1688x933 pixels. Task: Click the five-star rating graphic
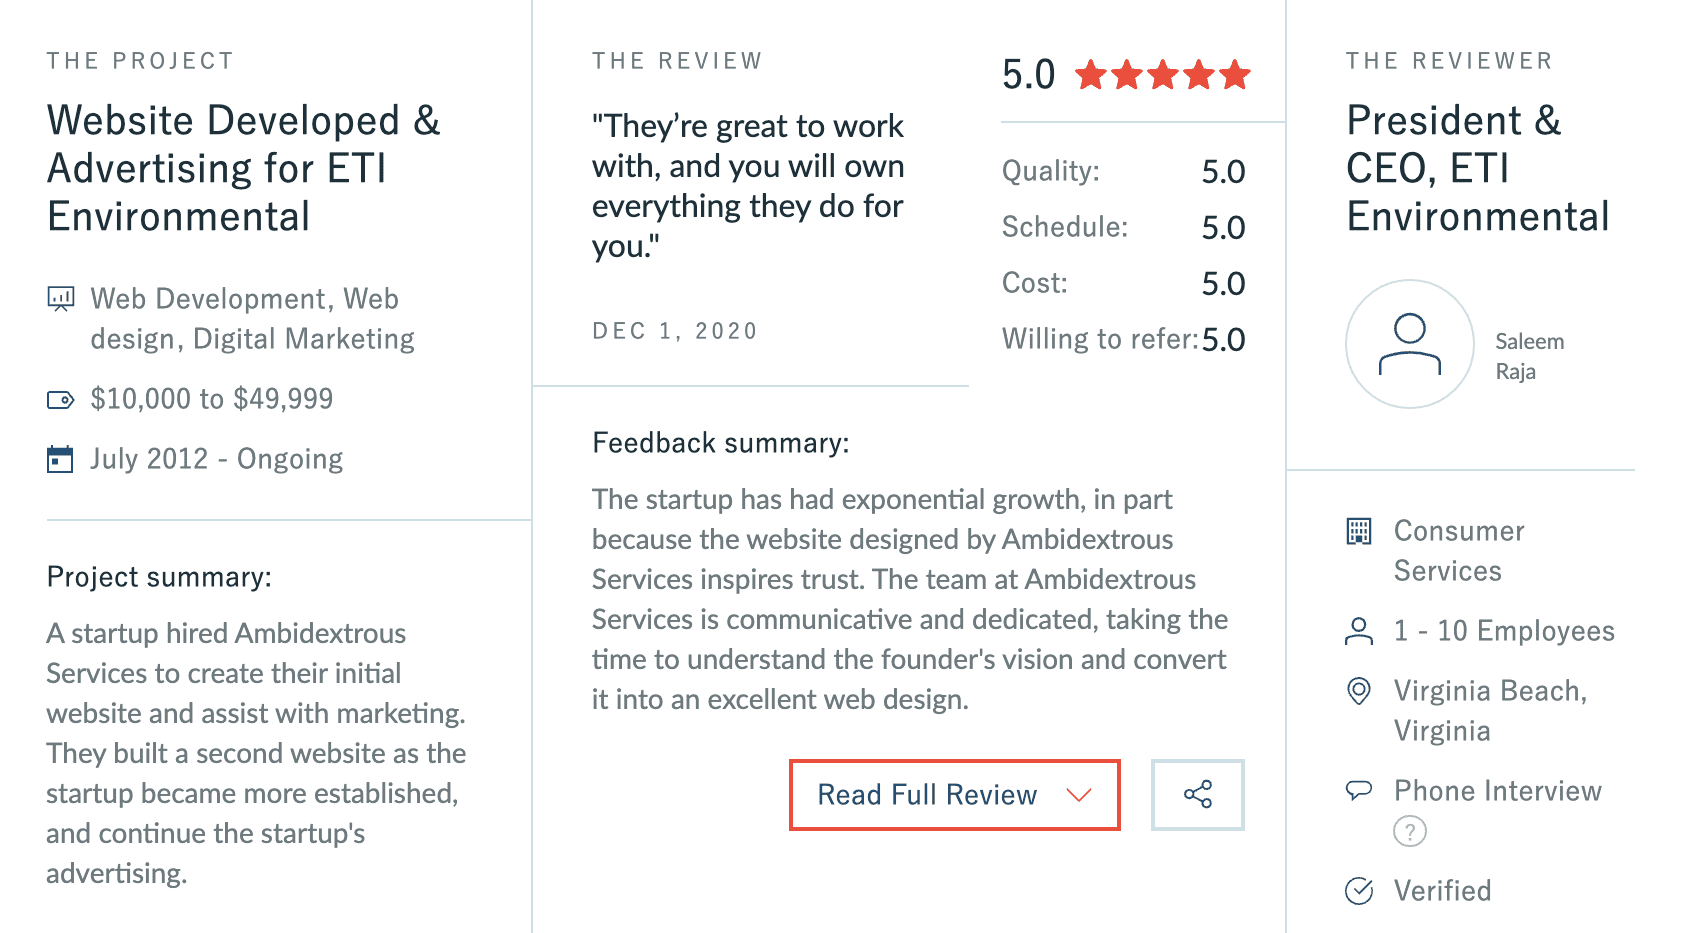click(1163, 75)
